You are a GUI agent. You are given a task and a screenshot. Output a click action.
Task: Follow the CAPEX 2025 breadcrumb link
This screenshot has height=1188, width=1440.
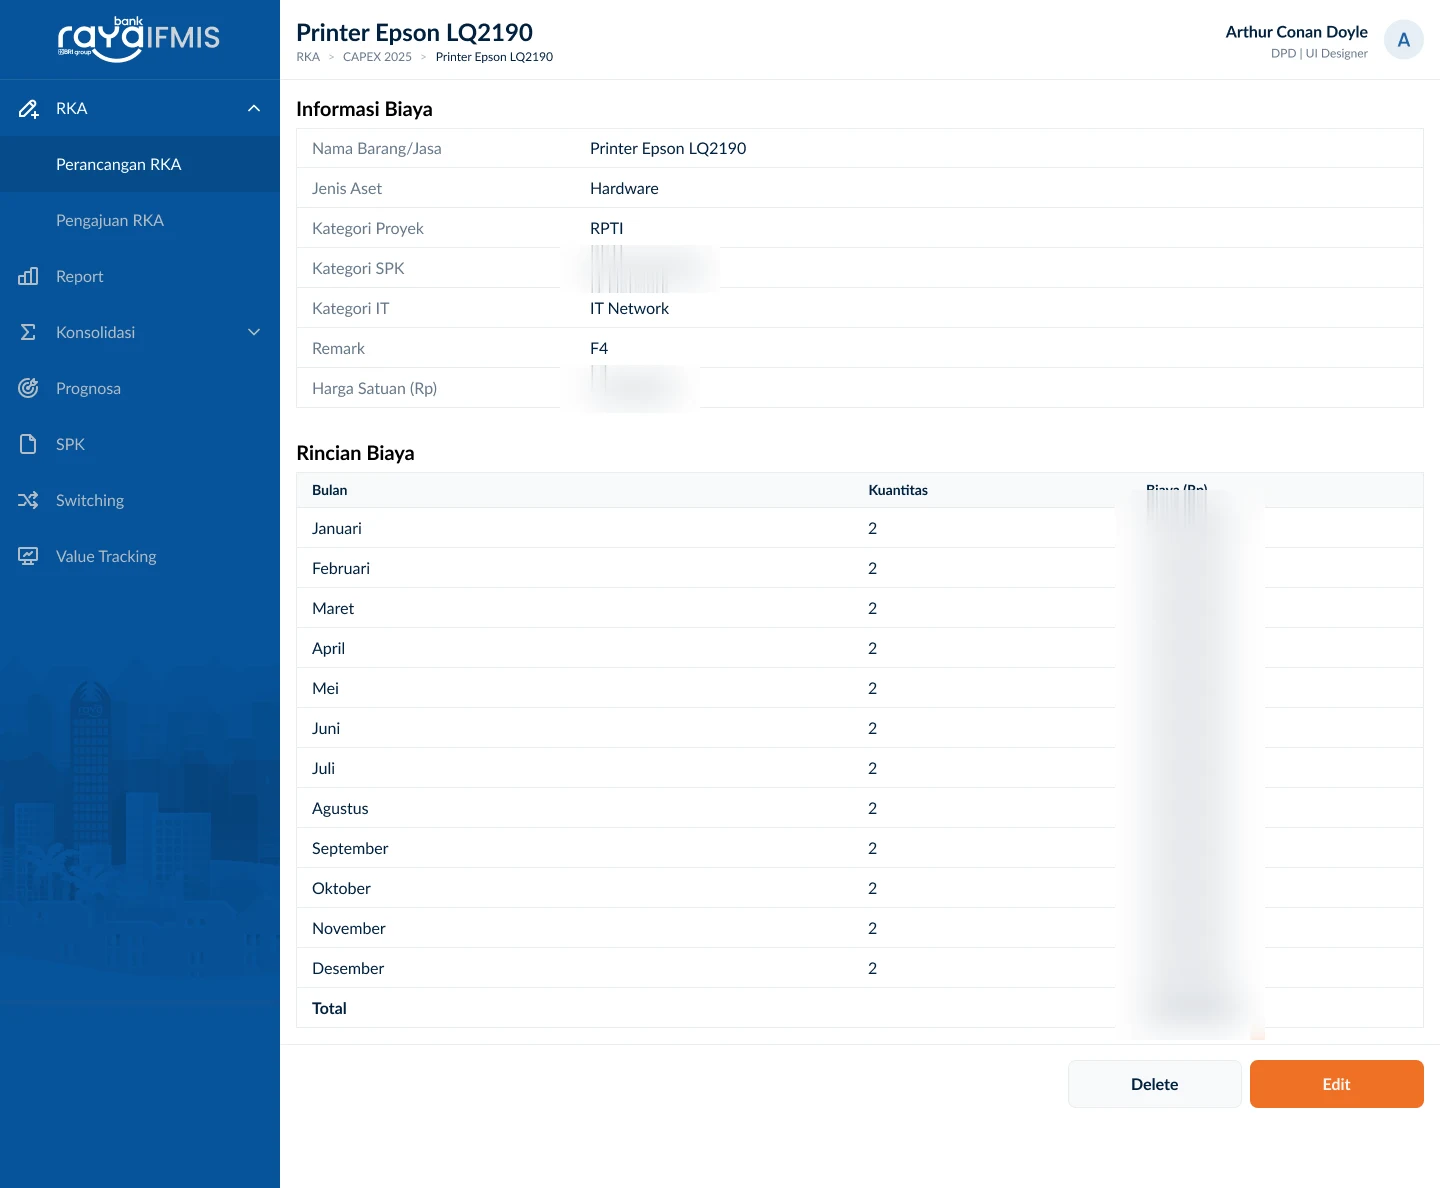click(377, 57)
